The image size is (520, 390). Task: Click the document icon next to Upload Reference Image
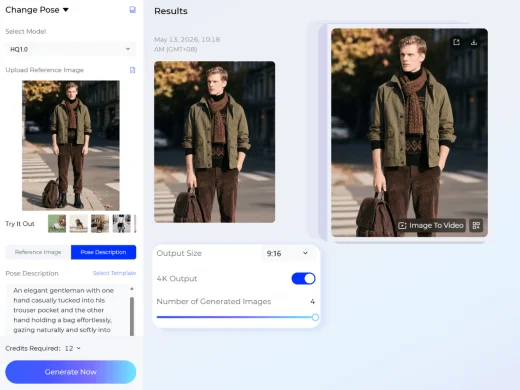click(x=132, y=70)
